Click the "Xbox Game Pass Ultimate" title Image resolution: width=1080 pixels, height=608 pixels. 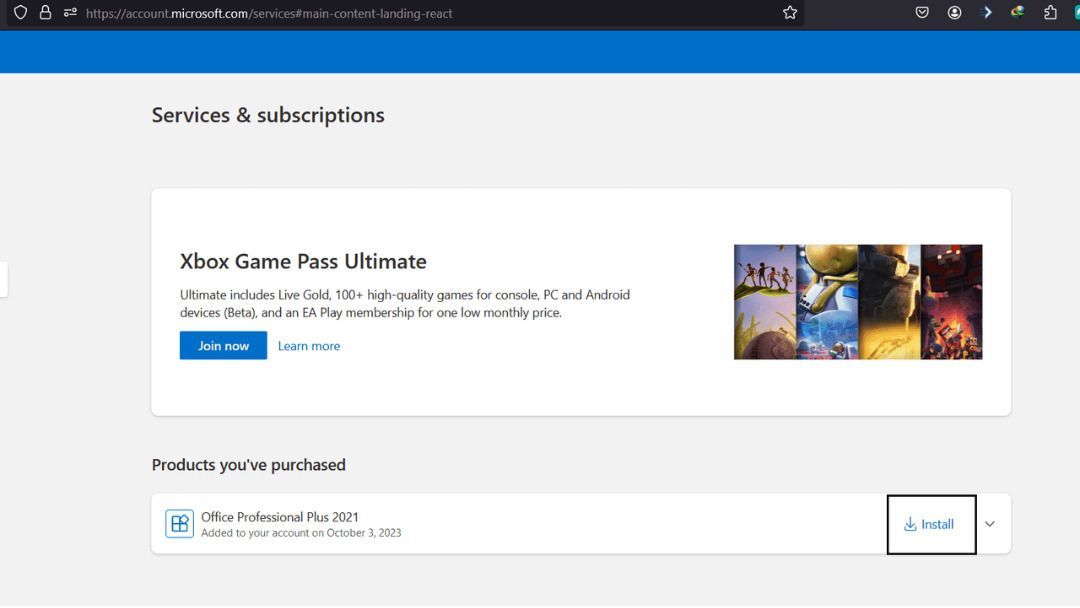pos(303,262)
